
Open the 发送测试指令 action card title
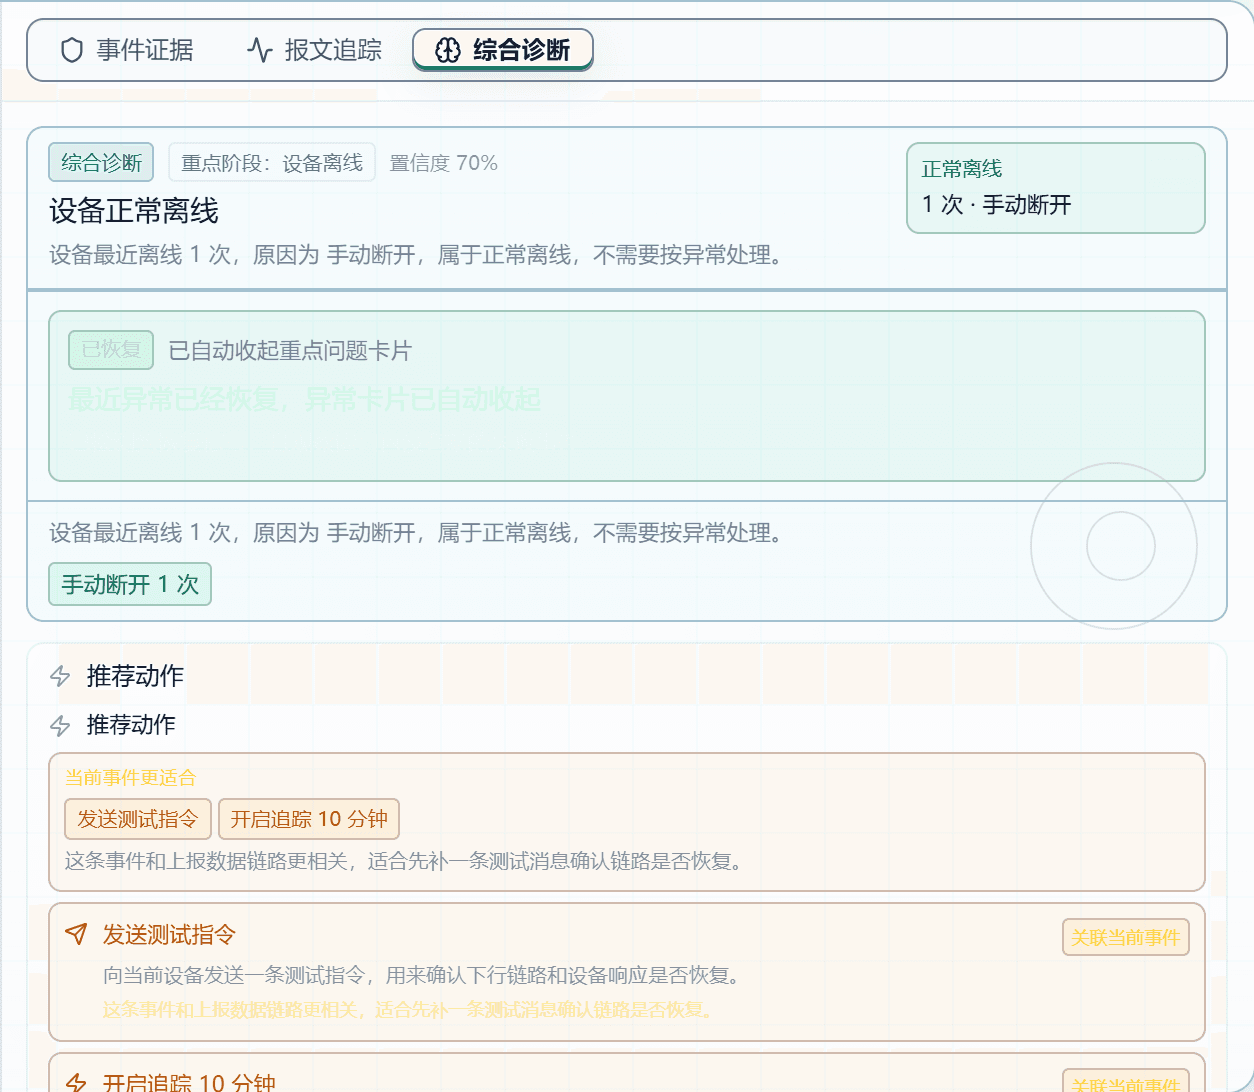tap(169, 935)
